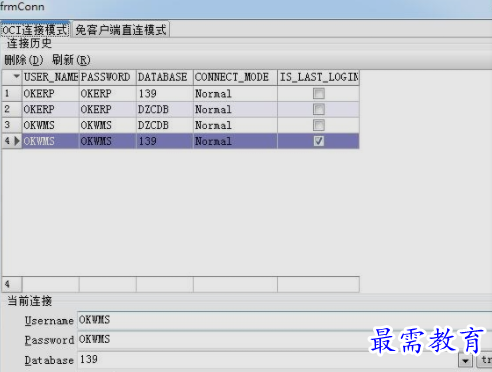The image size is (492, 372).
Task: Click 删除(D) menu item
Action: [24, 60]
